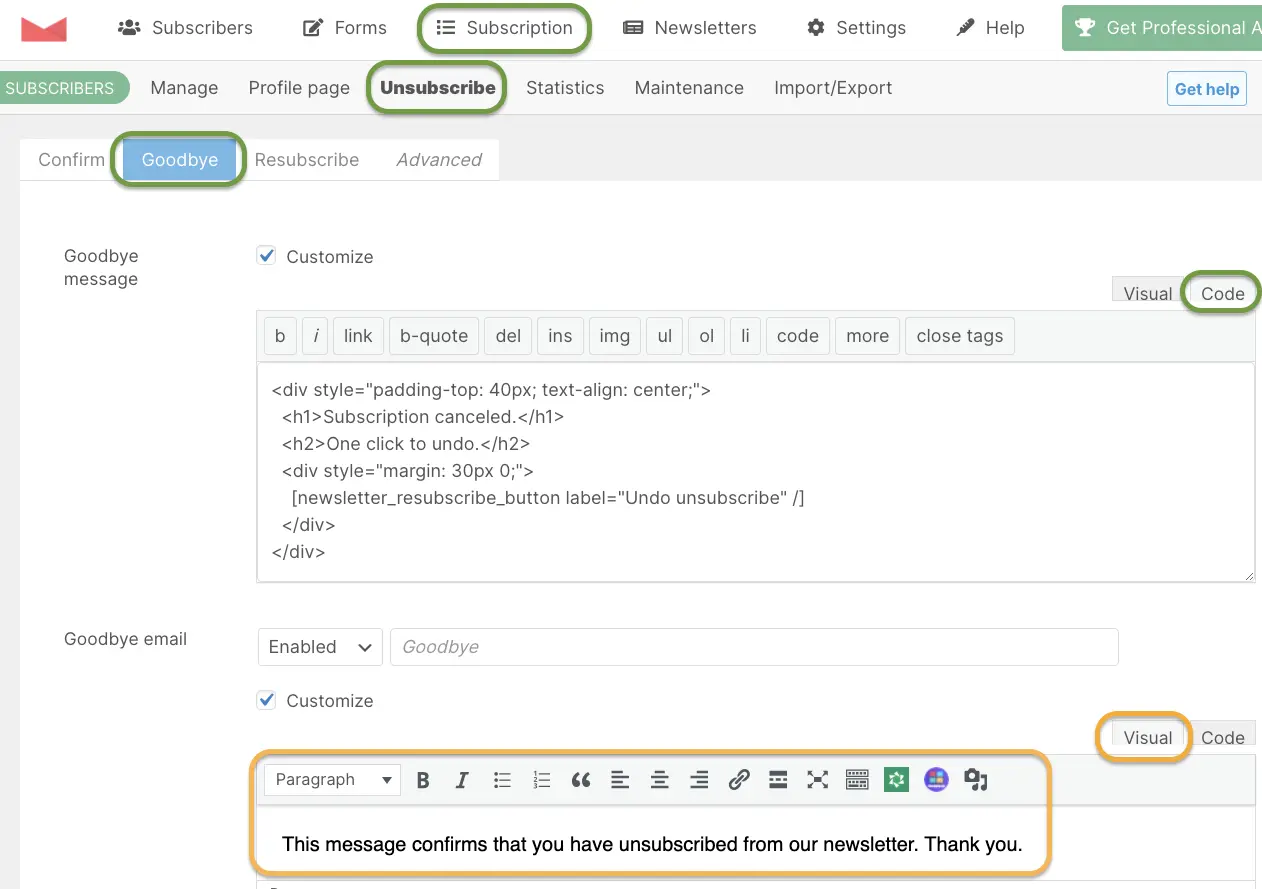Open the Newsletters menu

689,28
